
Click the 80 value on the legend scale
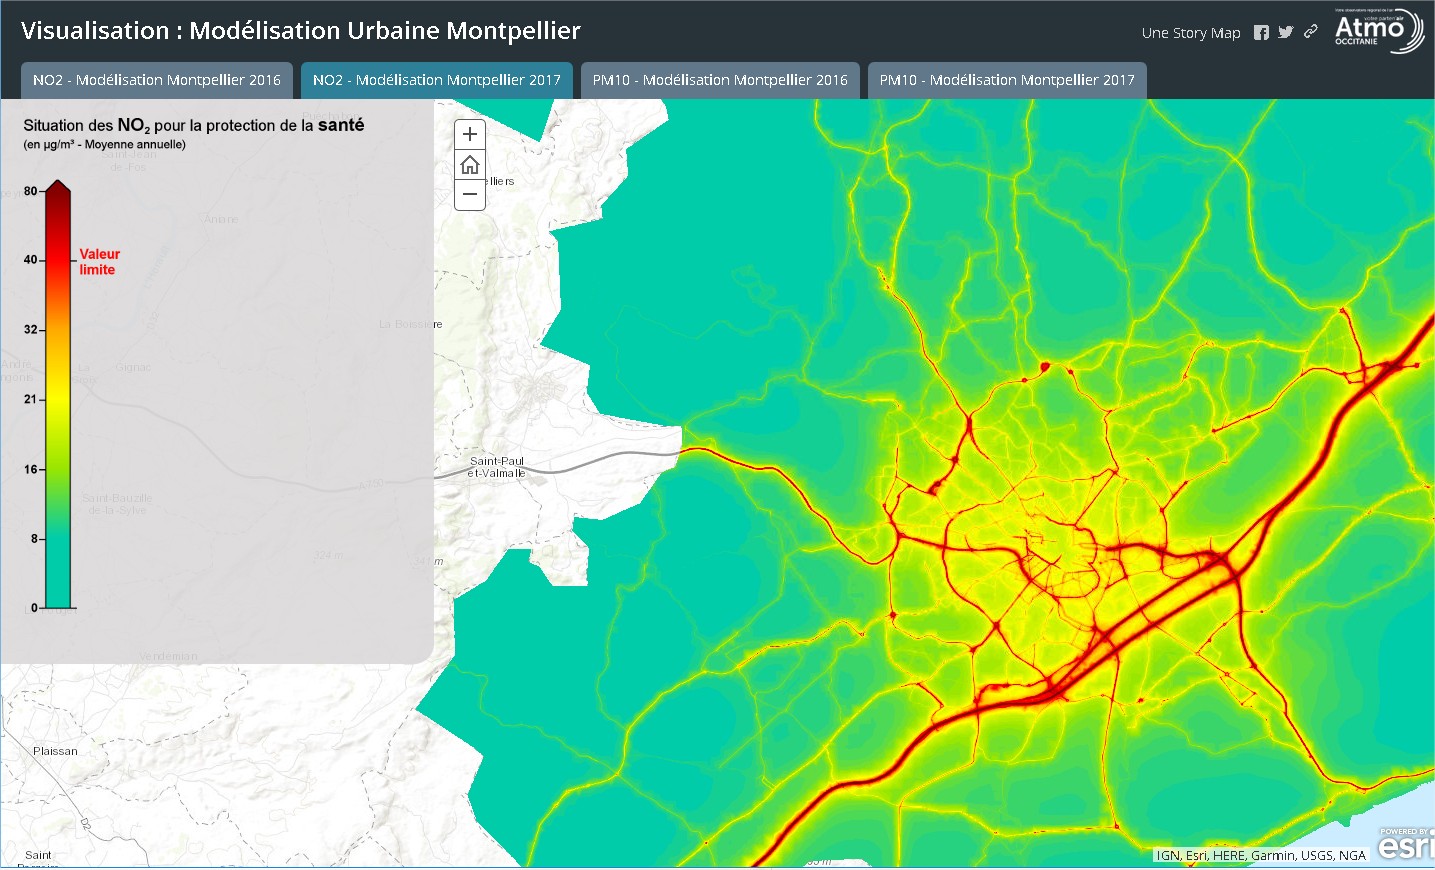point(31,191)
